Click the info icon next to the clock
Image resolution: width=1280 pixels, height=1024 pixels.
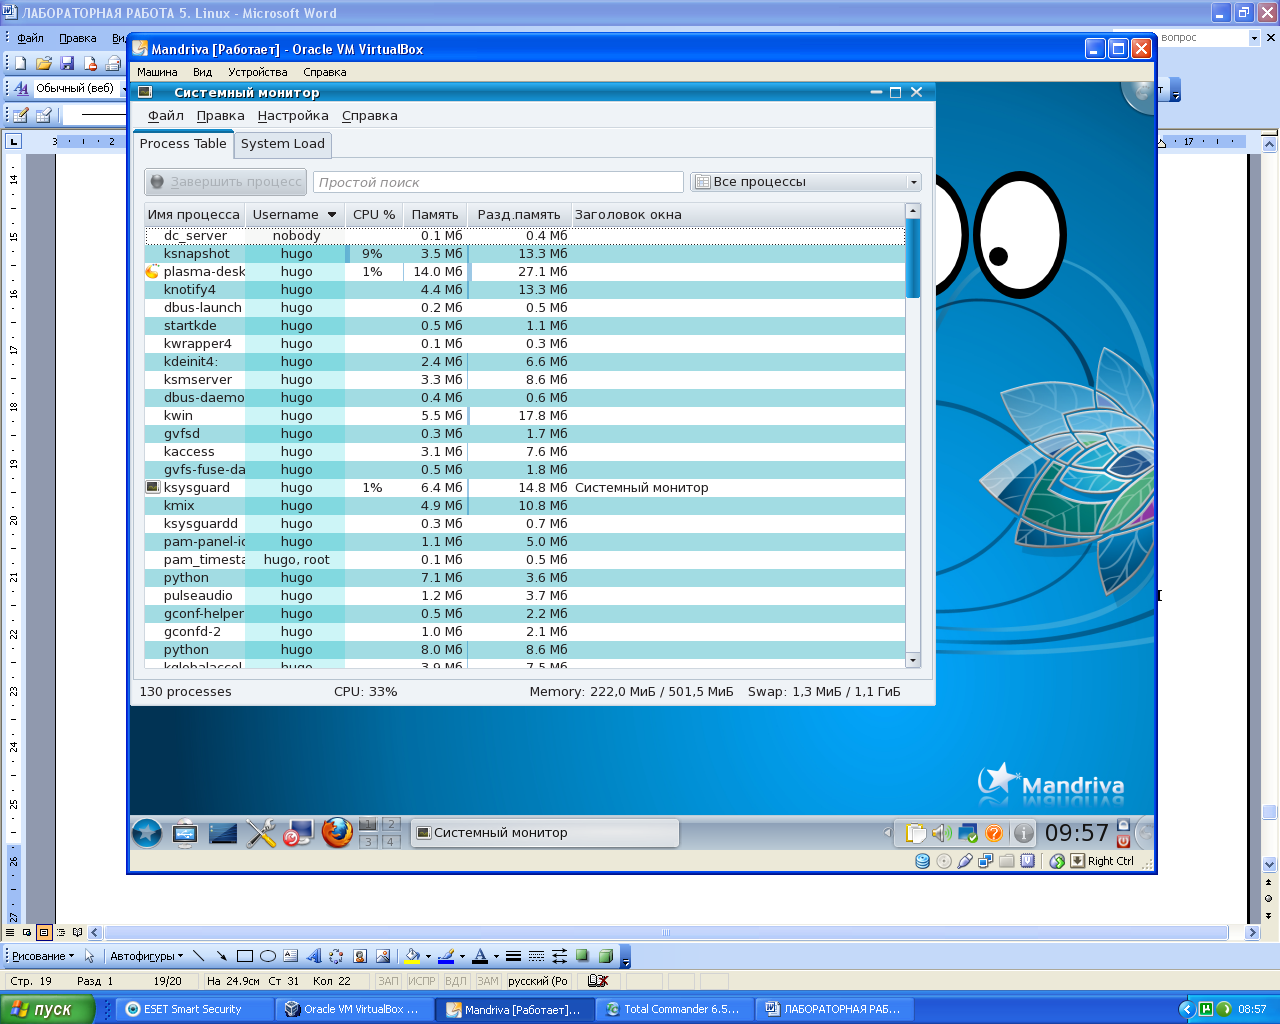(x=1024, y=833)
